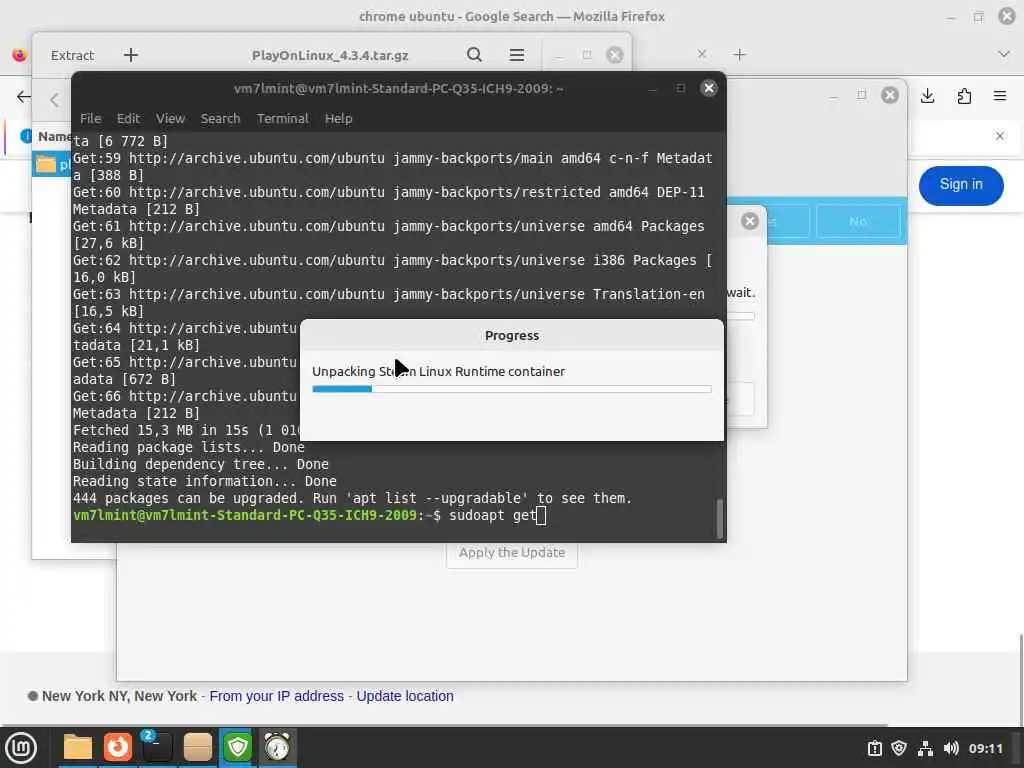This screenshot has width=1024, height=768.
Task: Open the Edit menu in terminal
Action: point(128,118)
